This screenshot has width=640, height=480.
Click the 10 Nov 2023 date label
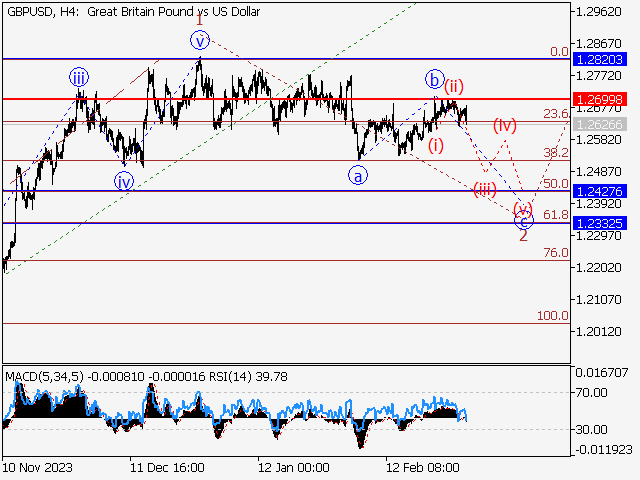click(38, 467)
